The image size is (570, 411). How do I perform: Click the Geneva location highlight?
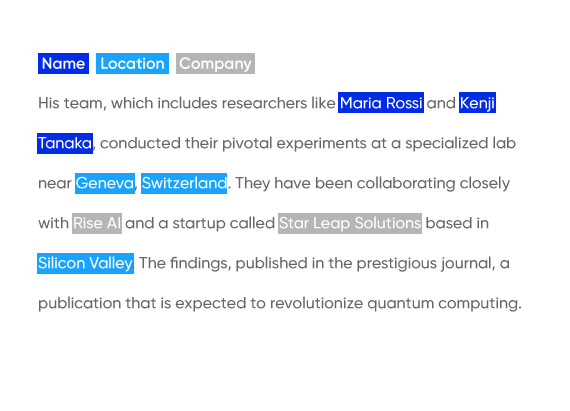coord(105,184)
